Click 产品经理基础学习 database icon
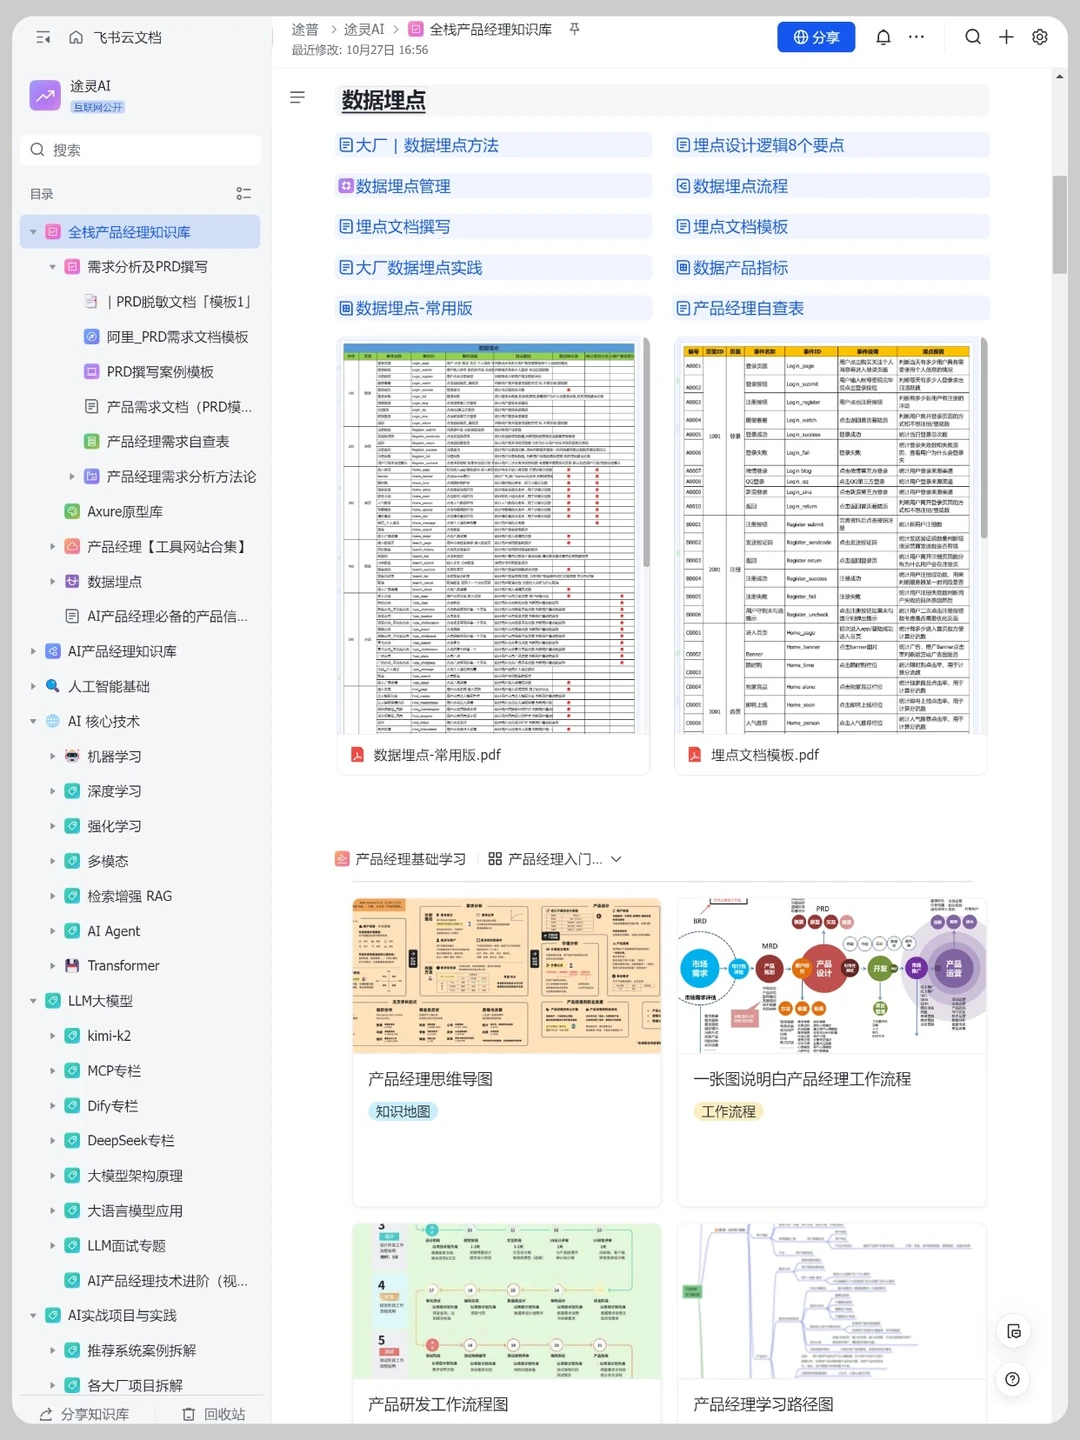This screenshot has height=1440, width=1080. 342,859
